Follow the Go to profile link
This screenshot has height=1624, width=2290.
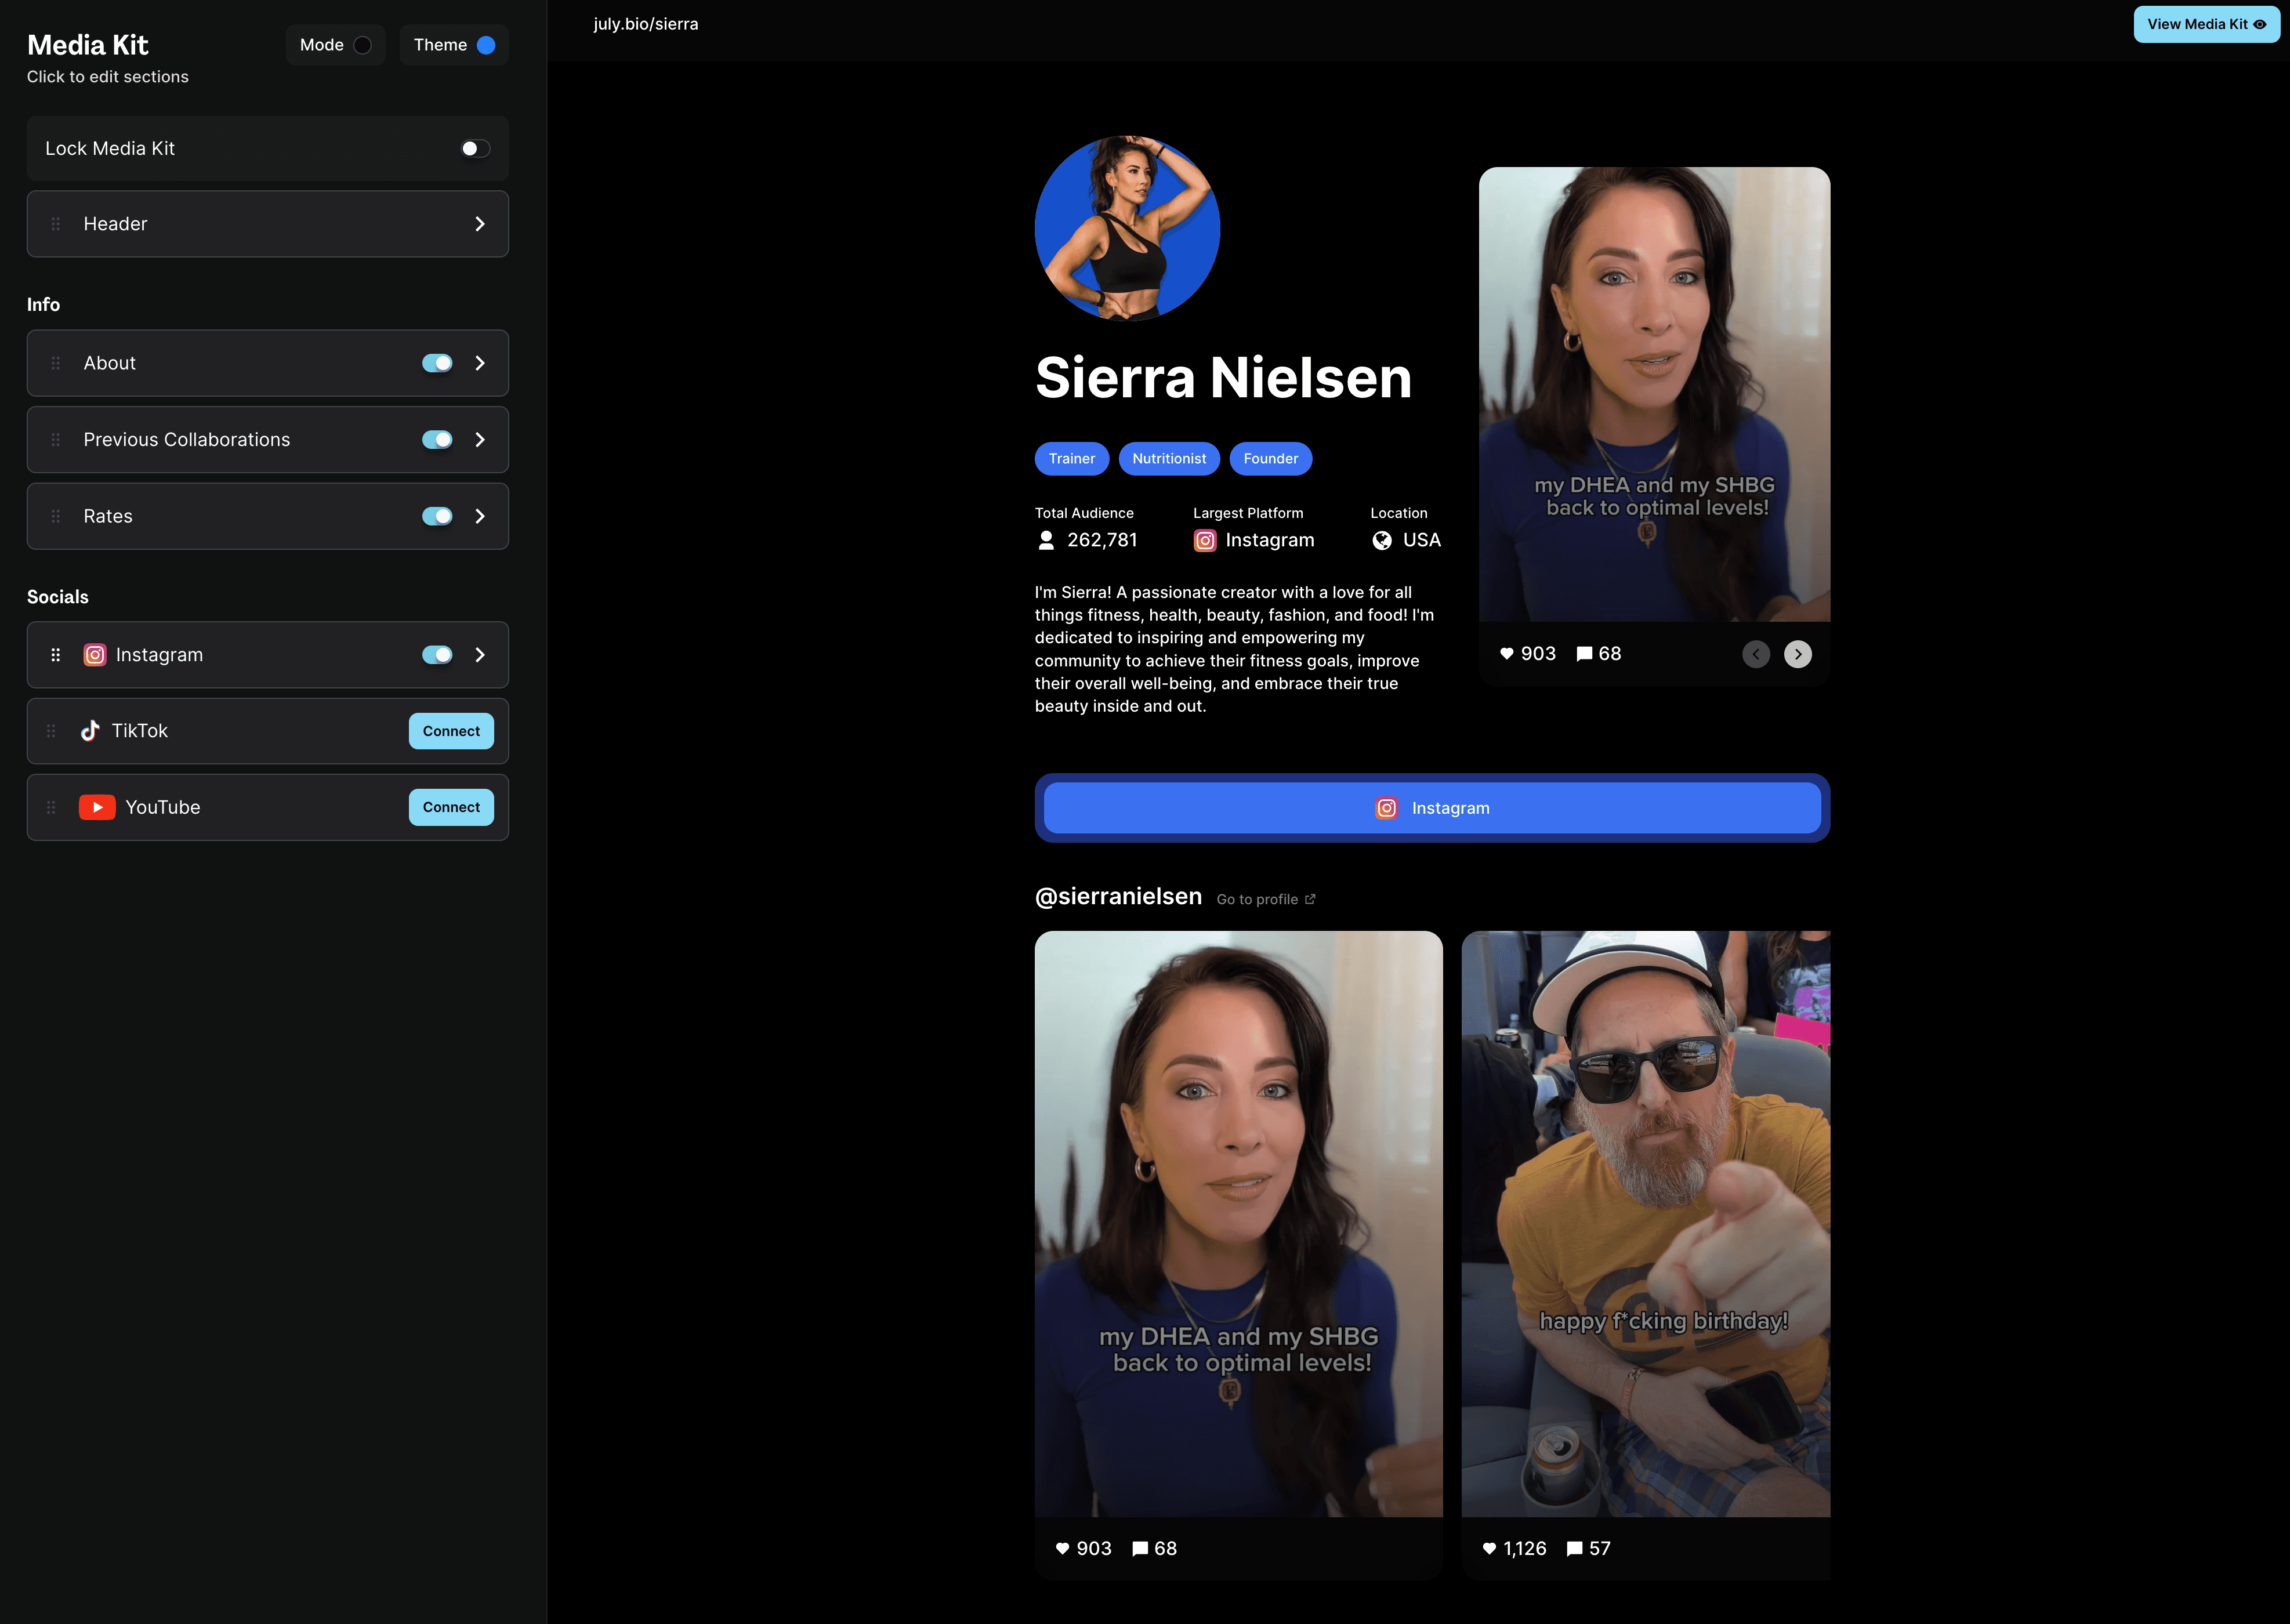tap(1265, 899)
